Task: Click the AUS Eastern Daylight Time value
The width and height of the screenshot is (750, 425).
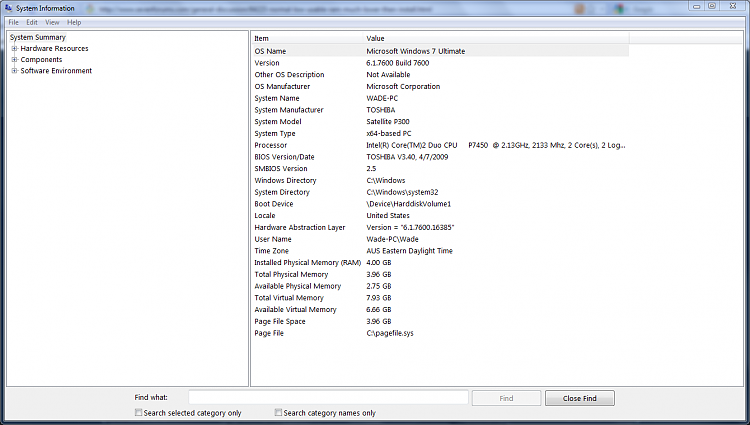Action: point(409,251)
